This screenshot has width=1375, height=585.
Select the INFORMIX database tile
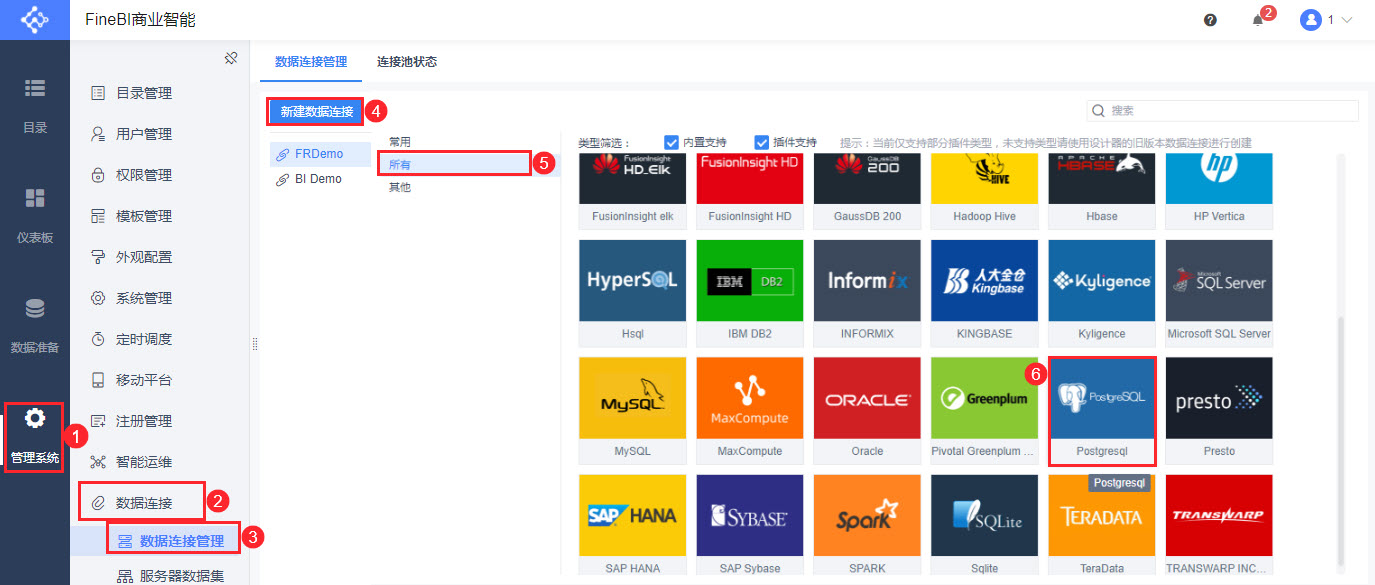[867, 293]
